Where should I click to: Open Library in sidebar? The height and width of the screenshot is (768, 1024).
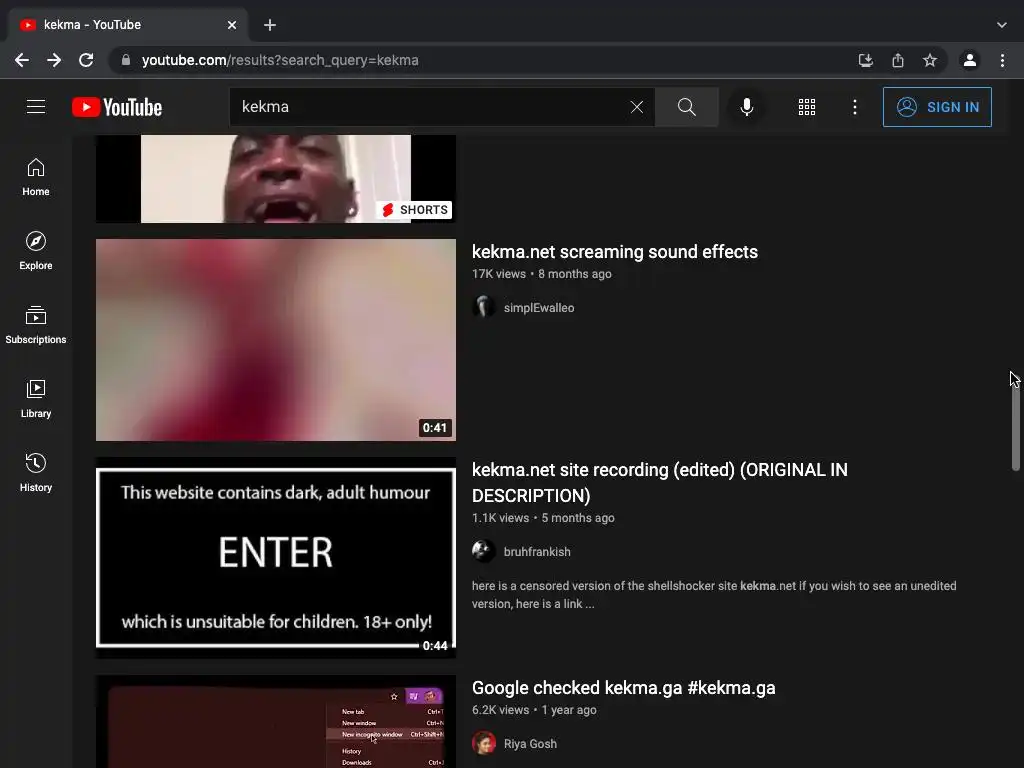pyautogui.click(x=36, y=398)
